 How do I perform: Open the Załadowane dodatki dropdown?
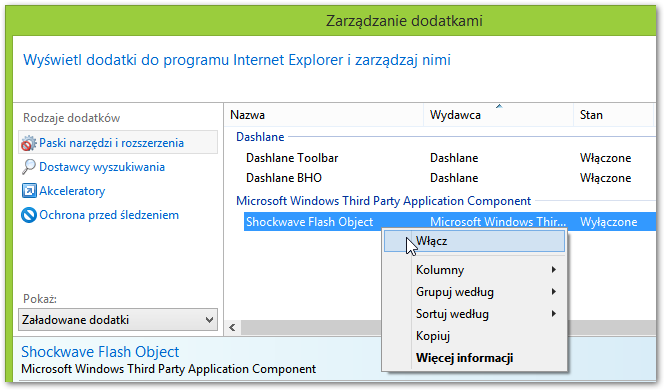coord(118,320)
